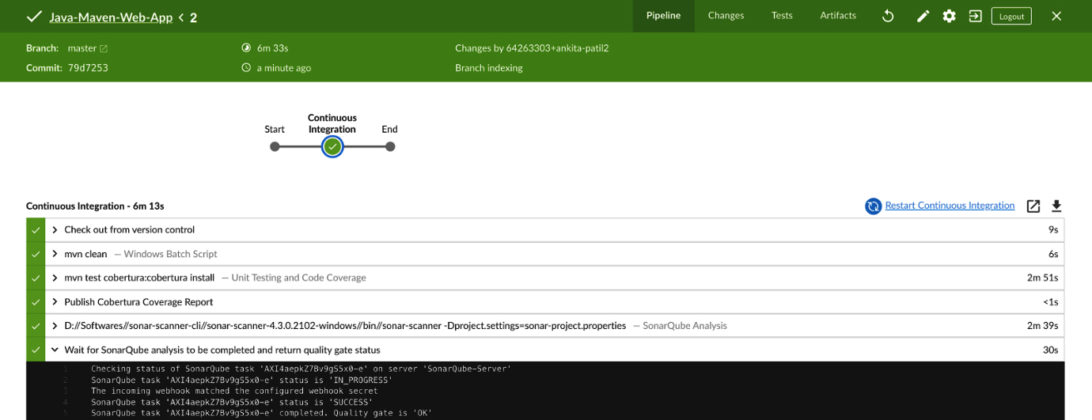Click the Java-Maven-Web-App pipeline link

tap(110, 17)
